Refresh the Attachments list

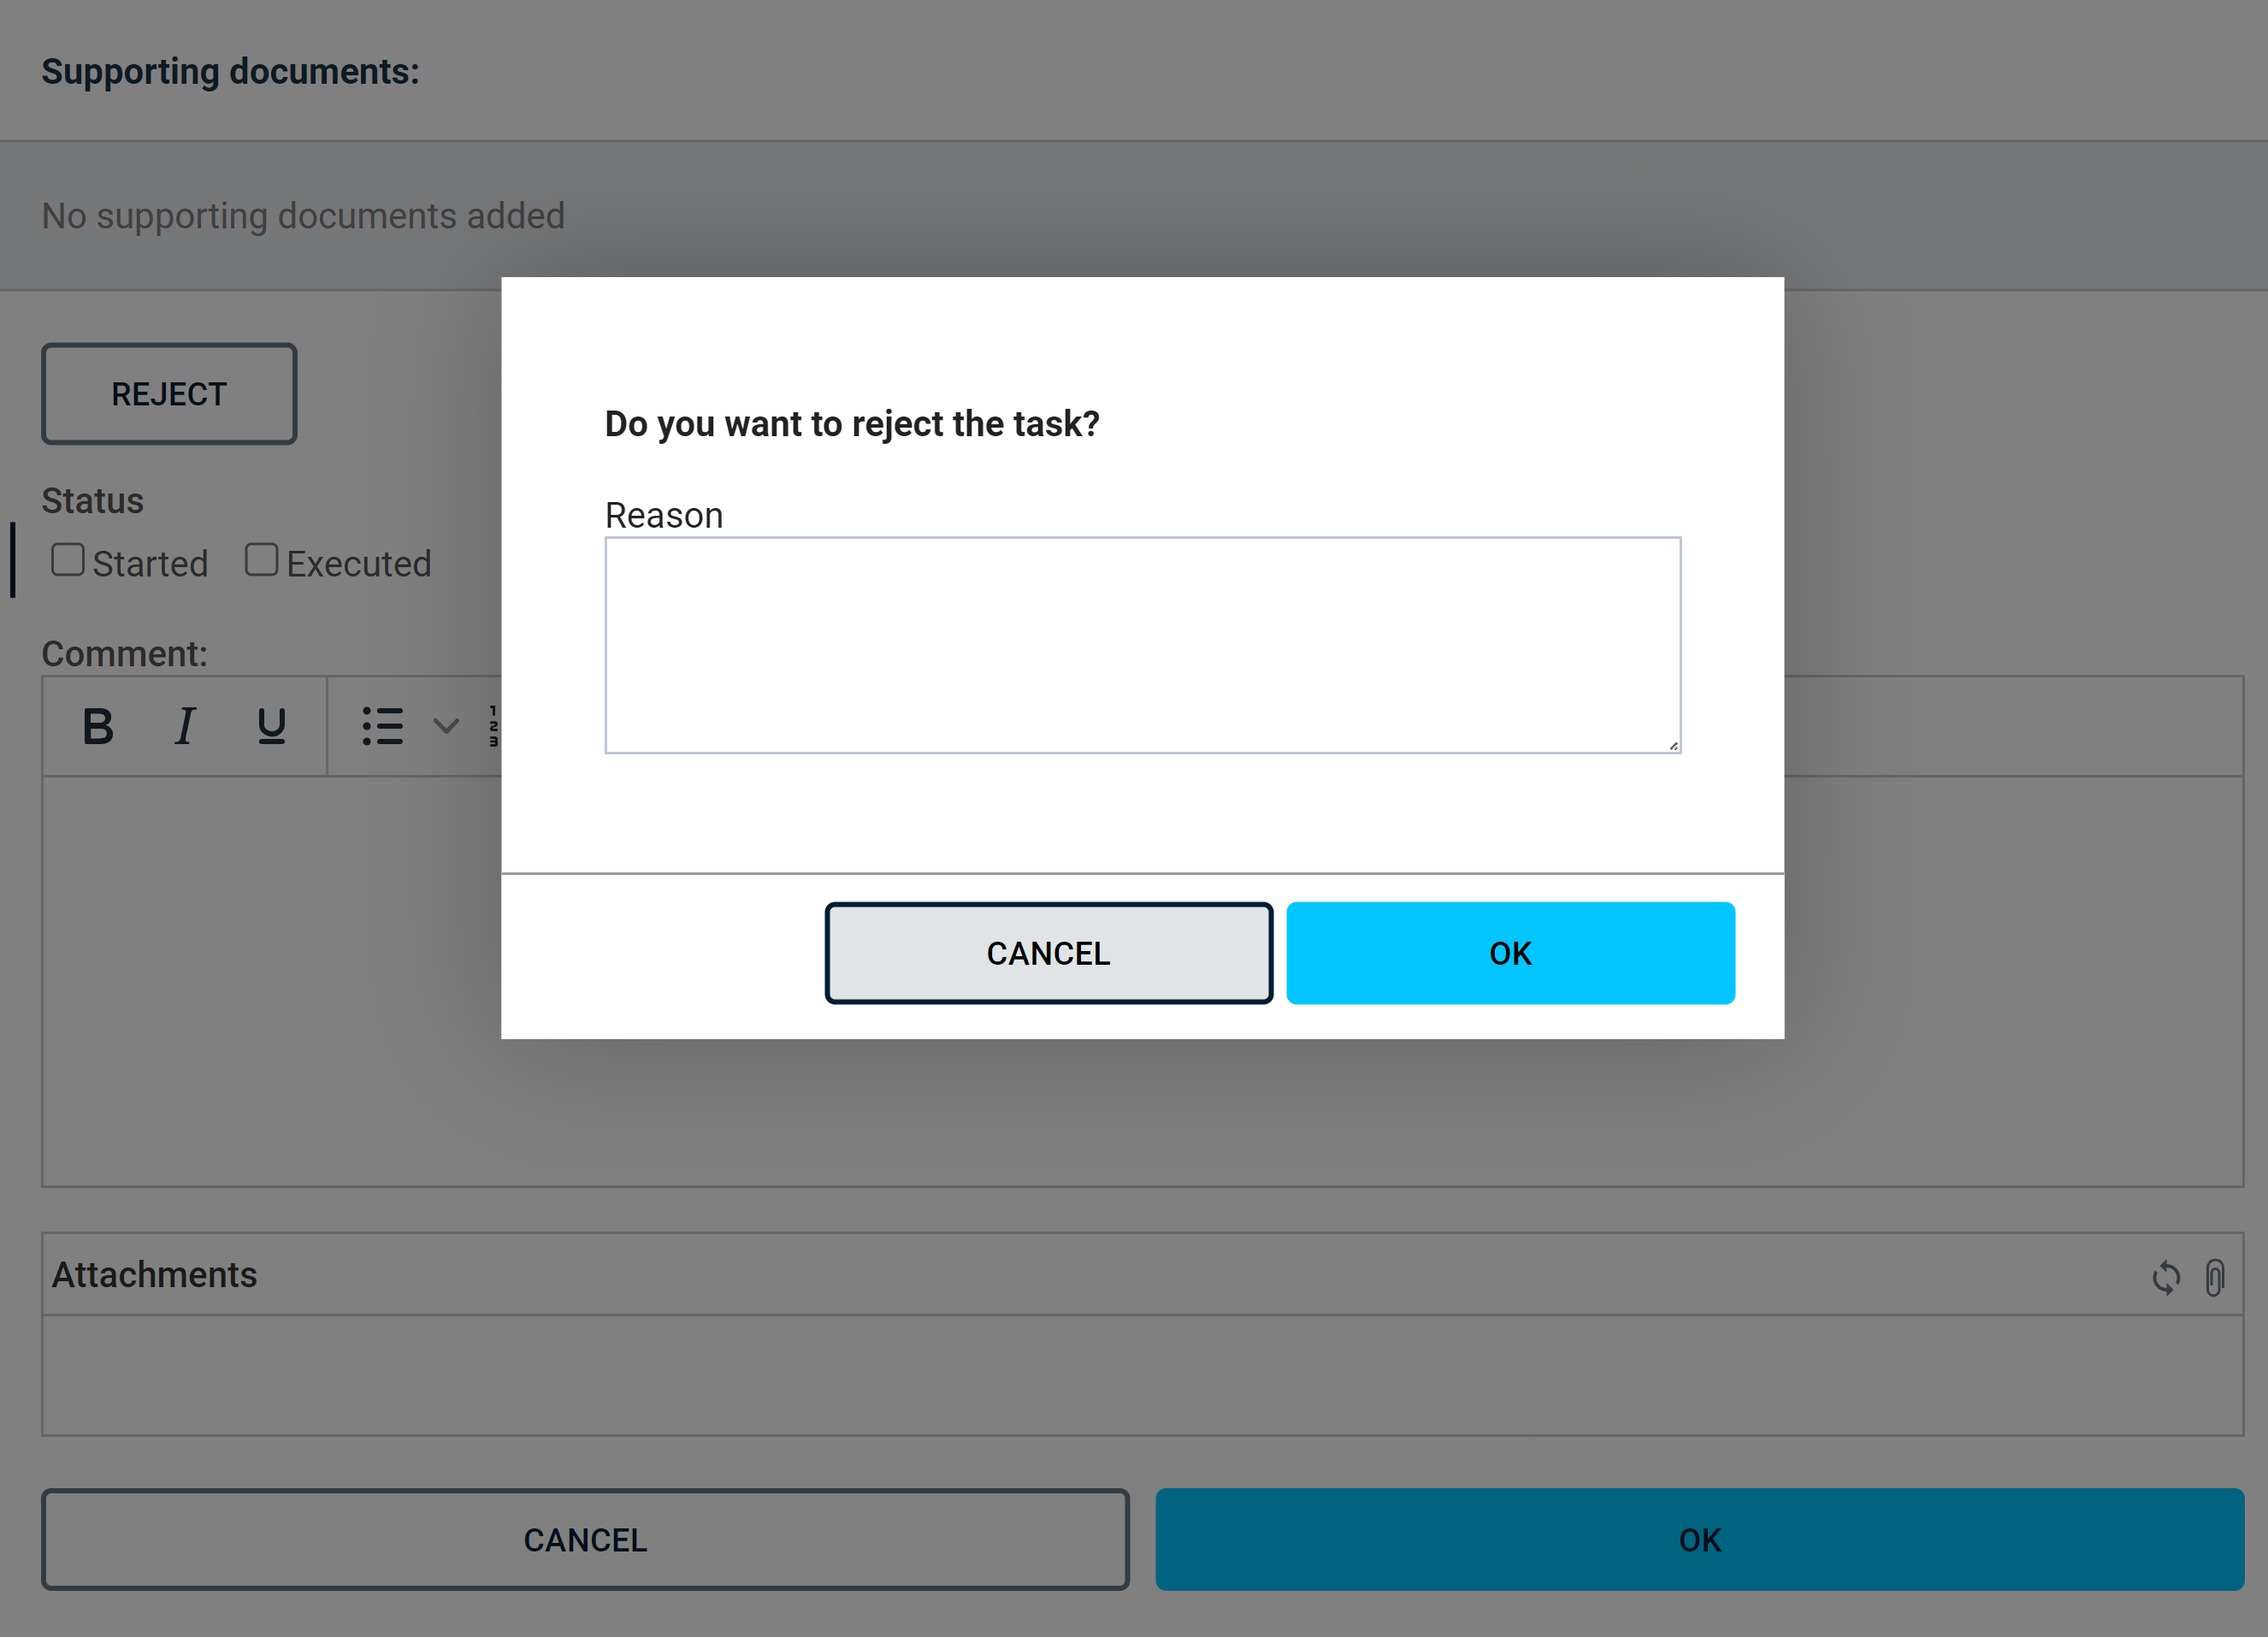2166,1277
